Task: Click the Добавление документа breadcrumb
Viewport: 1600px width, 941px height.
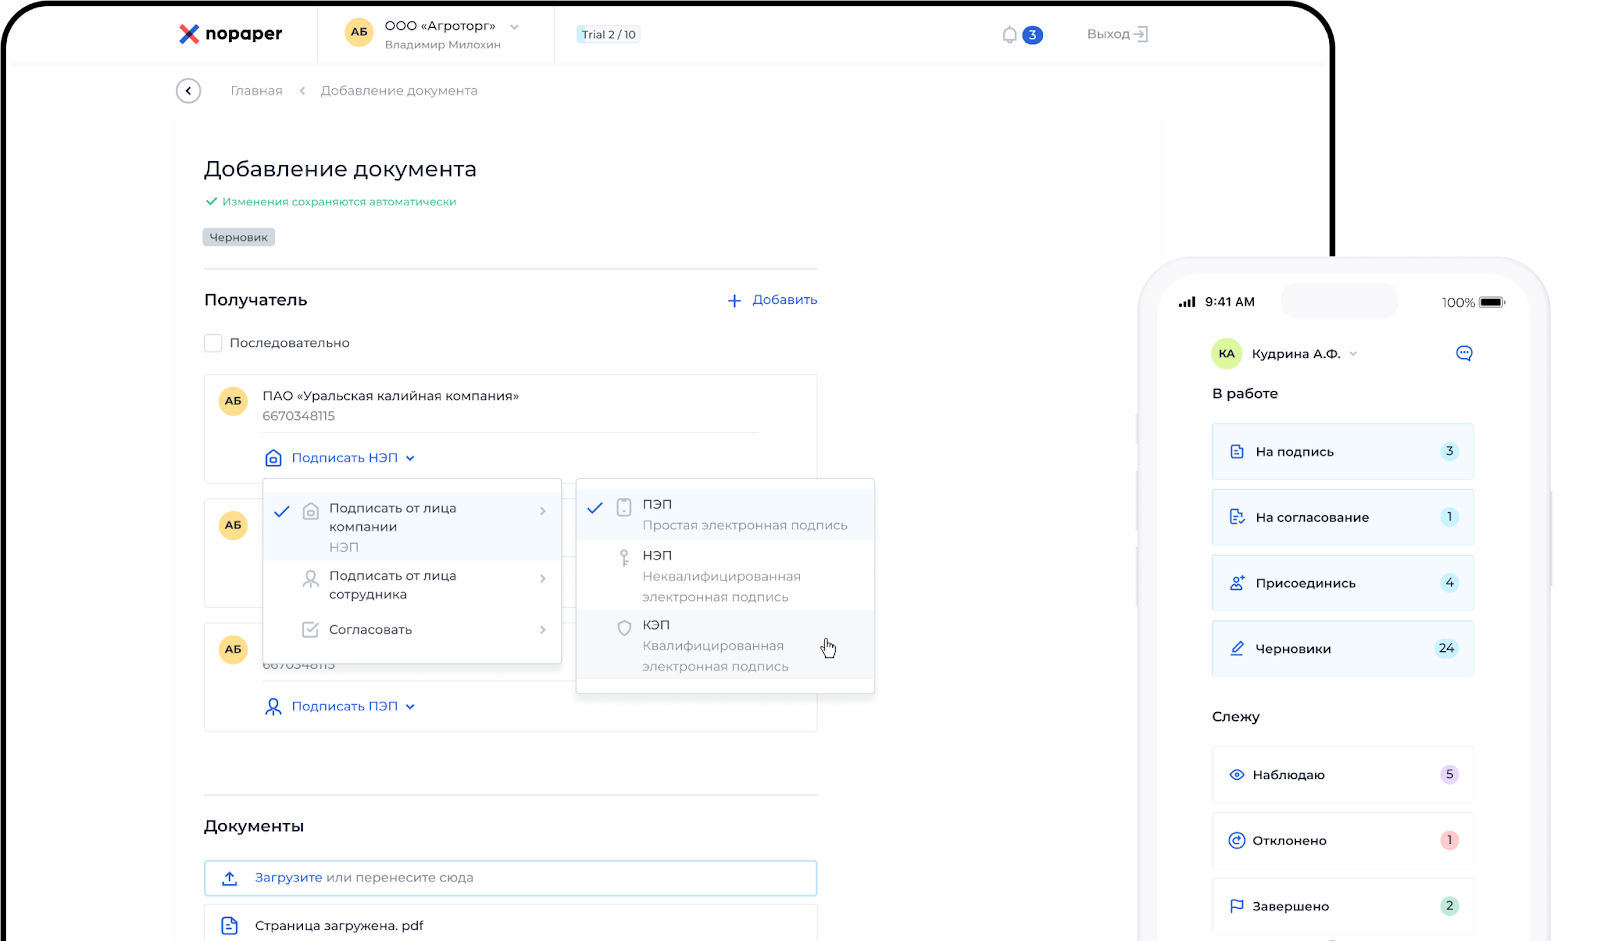Action: [399, 91]
